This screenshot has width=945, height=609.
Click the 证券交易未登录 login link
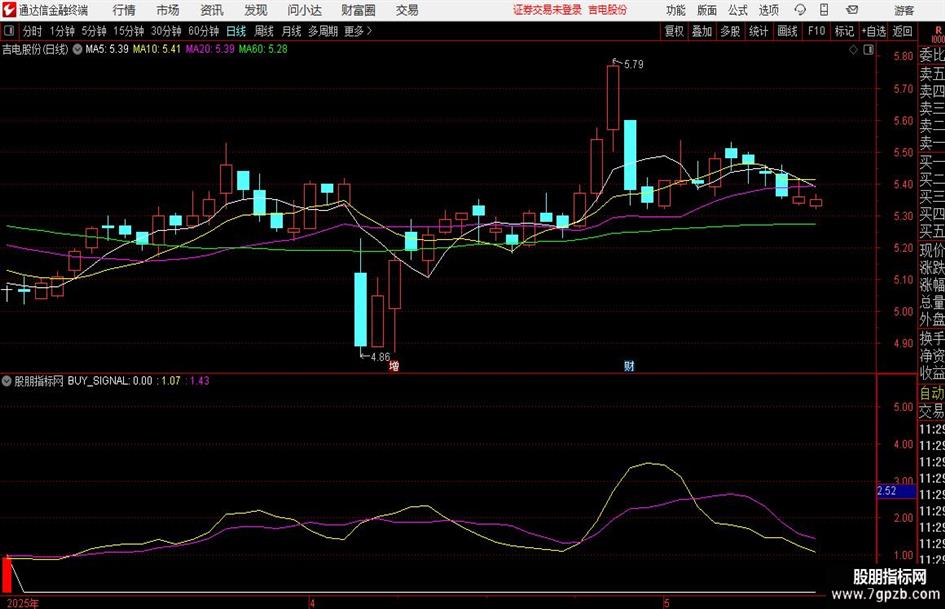(x=547, y=10)
